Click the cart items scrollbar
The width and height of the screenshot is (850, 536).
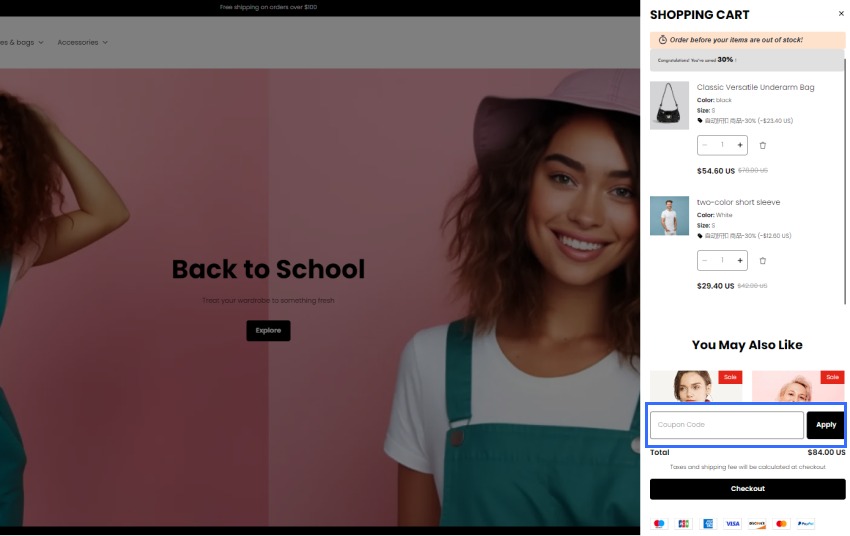[x=845, y=182]
